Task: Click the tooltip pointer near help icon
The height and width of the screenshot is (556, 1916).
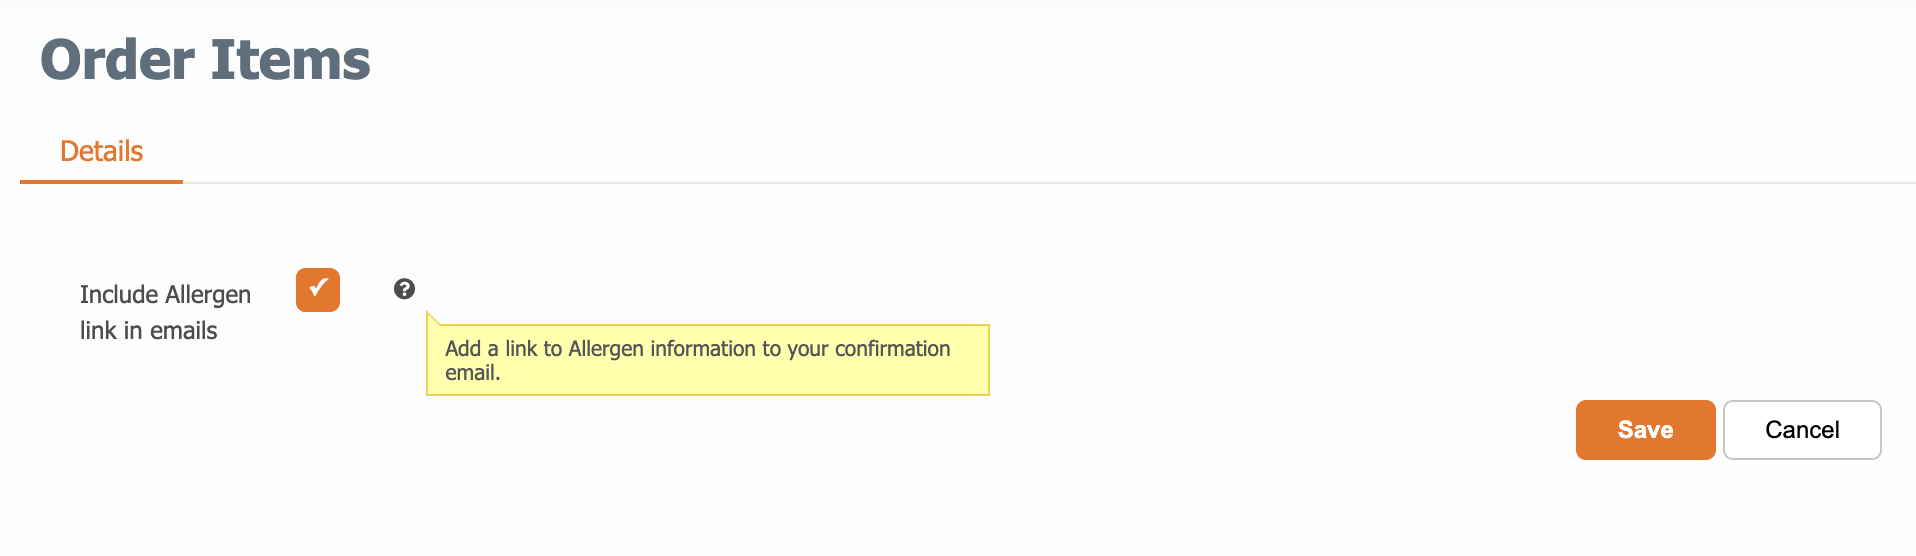Action: point(433,318)
